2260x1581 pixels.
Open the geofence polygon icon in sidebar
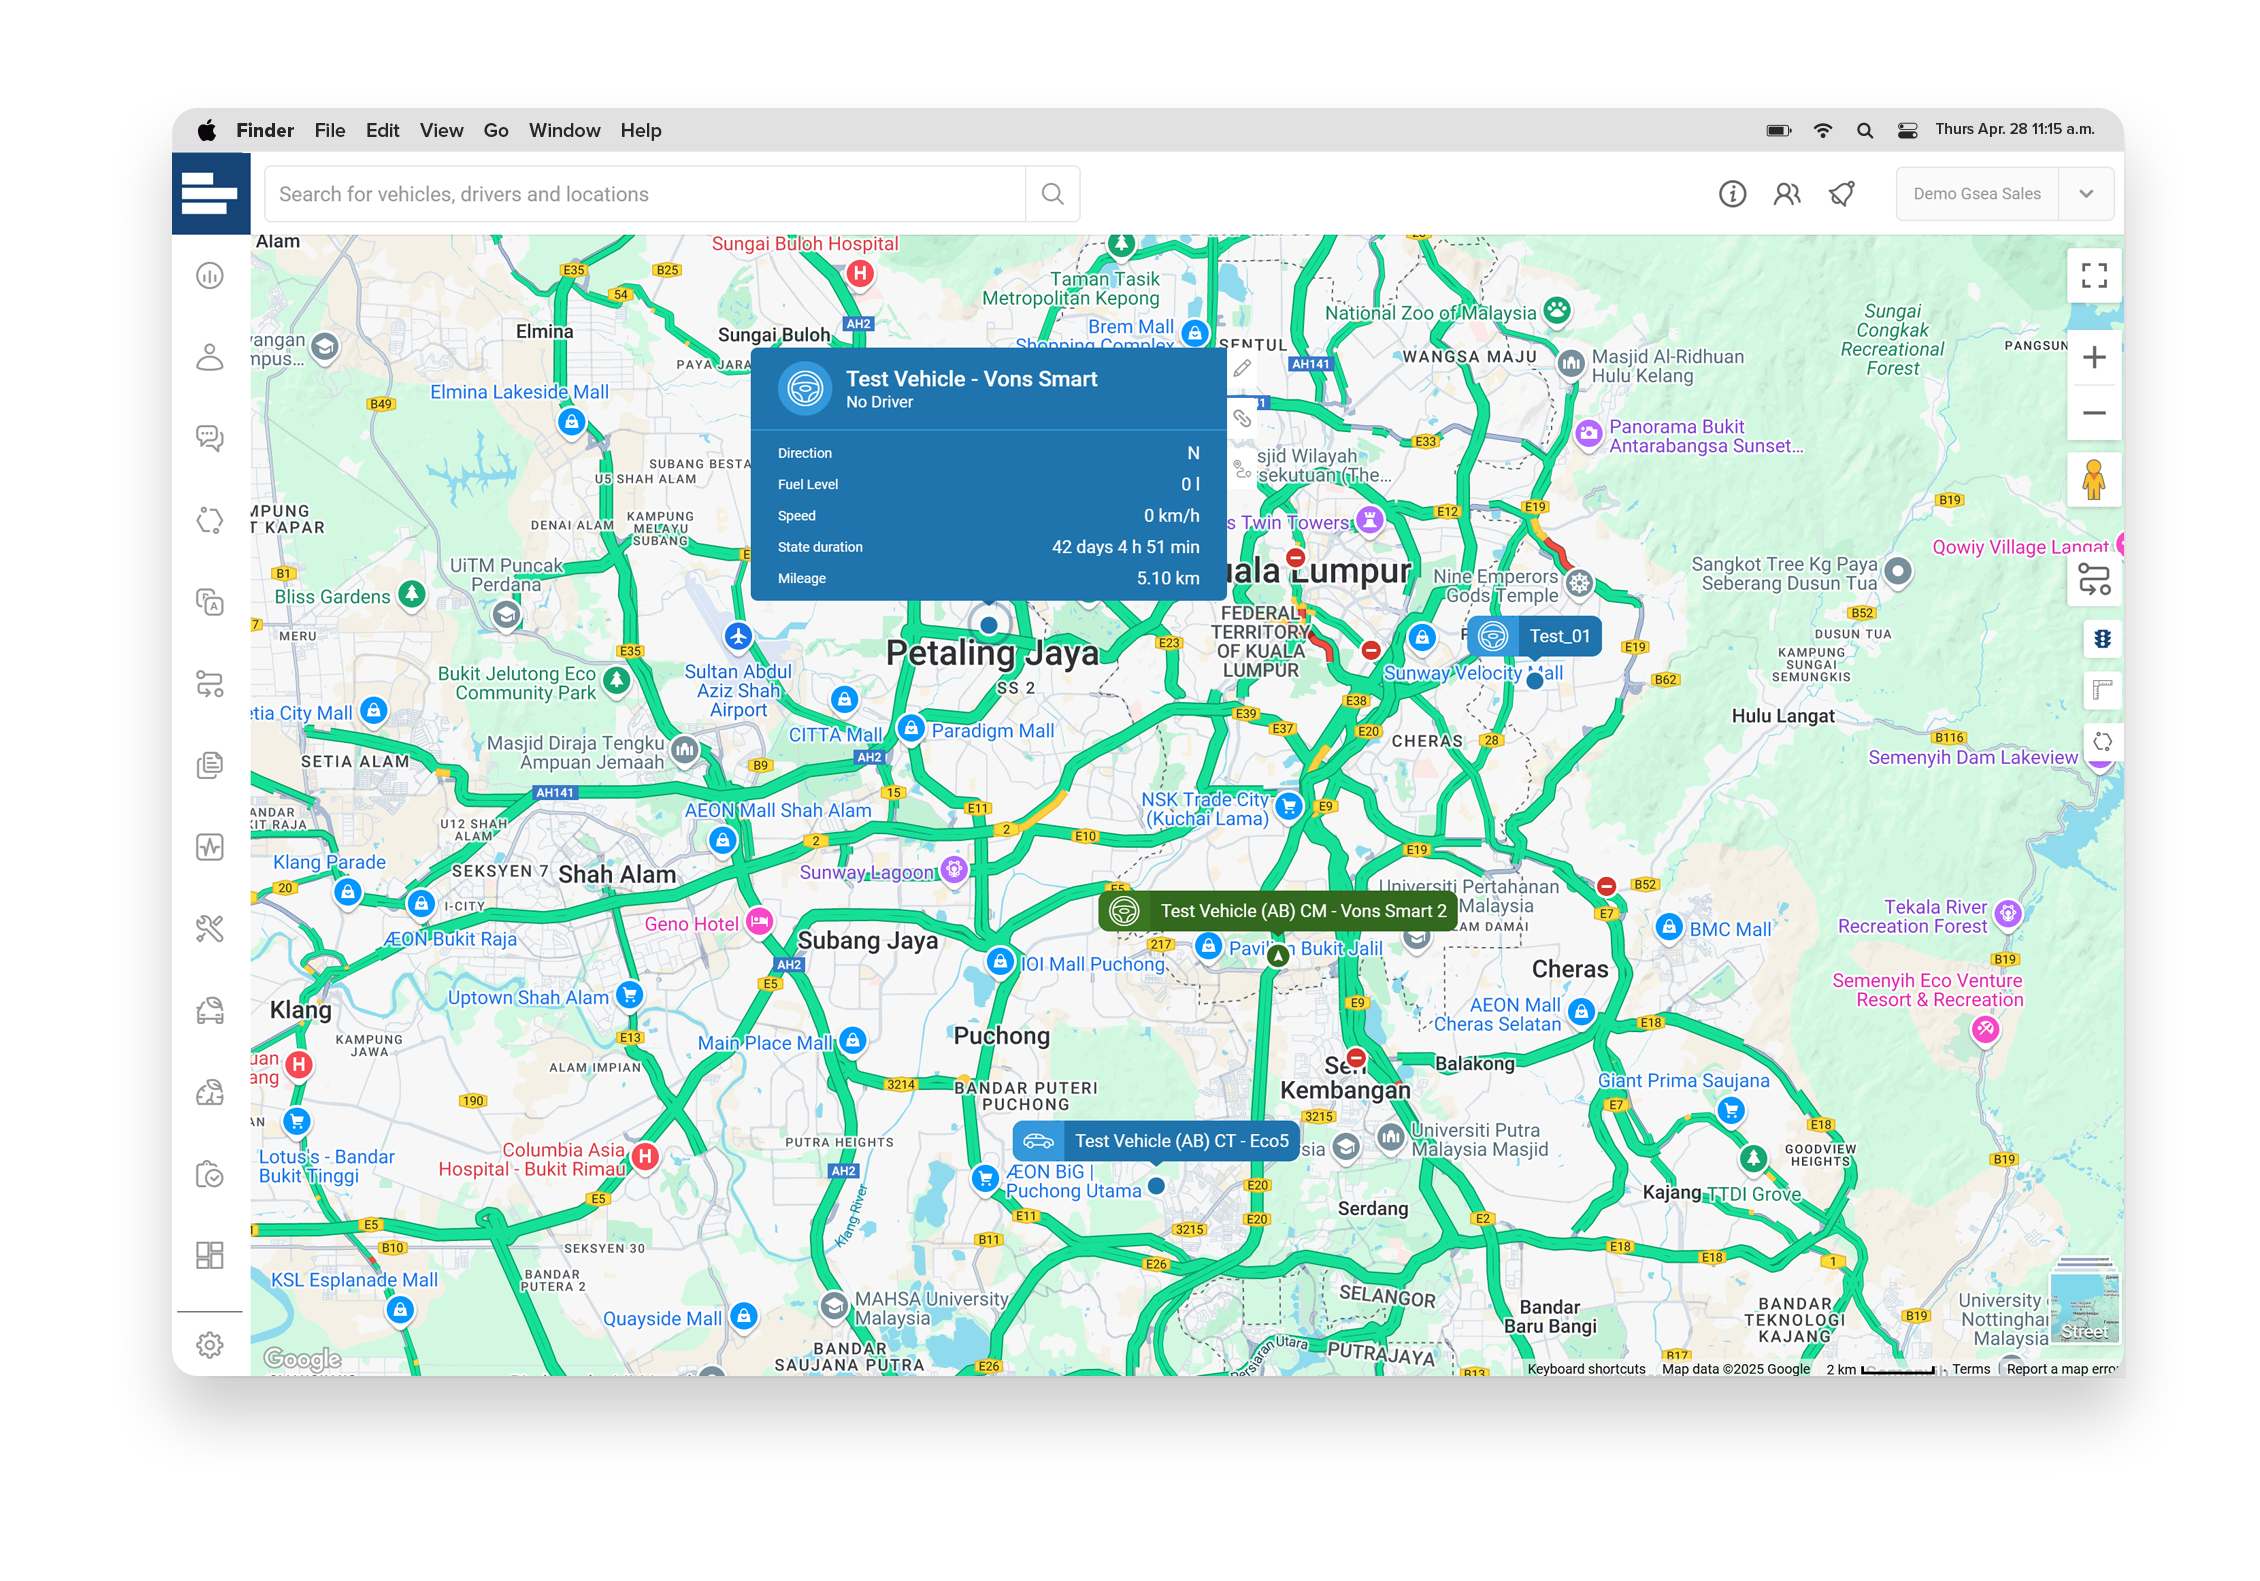pos(210,520)
